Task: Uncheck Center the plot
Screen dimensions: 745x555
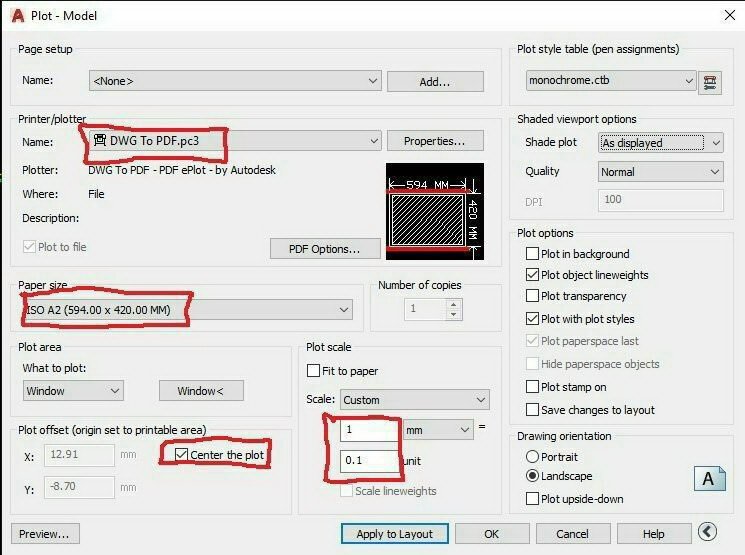Action: click(x=181, y=455)
